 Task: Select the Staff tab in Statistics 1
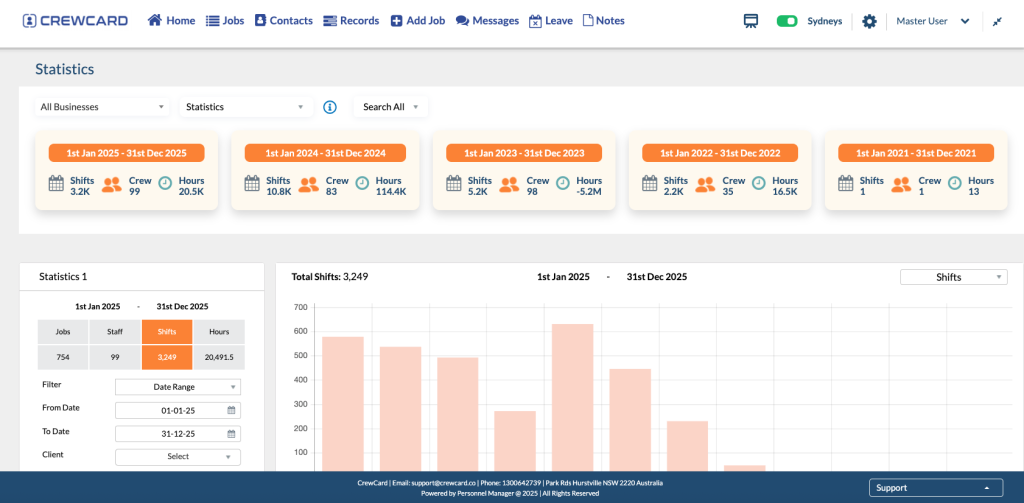(x=115, y=332)
